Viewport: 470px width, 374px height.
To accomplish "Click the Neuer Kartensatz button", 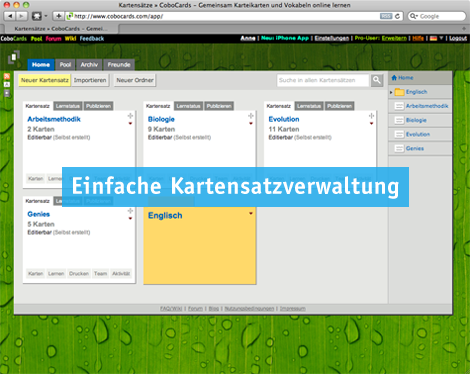I will [x=45, y=80].
